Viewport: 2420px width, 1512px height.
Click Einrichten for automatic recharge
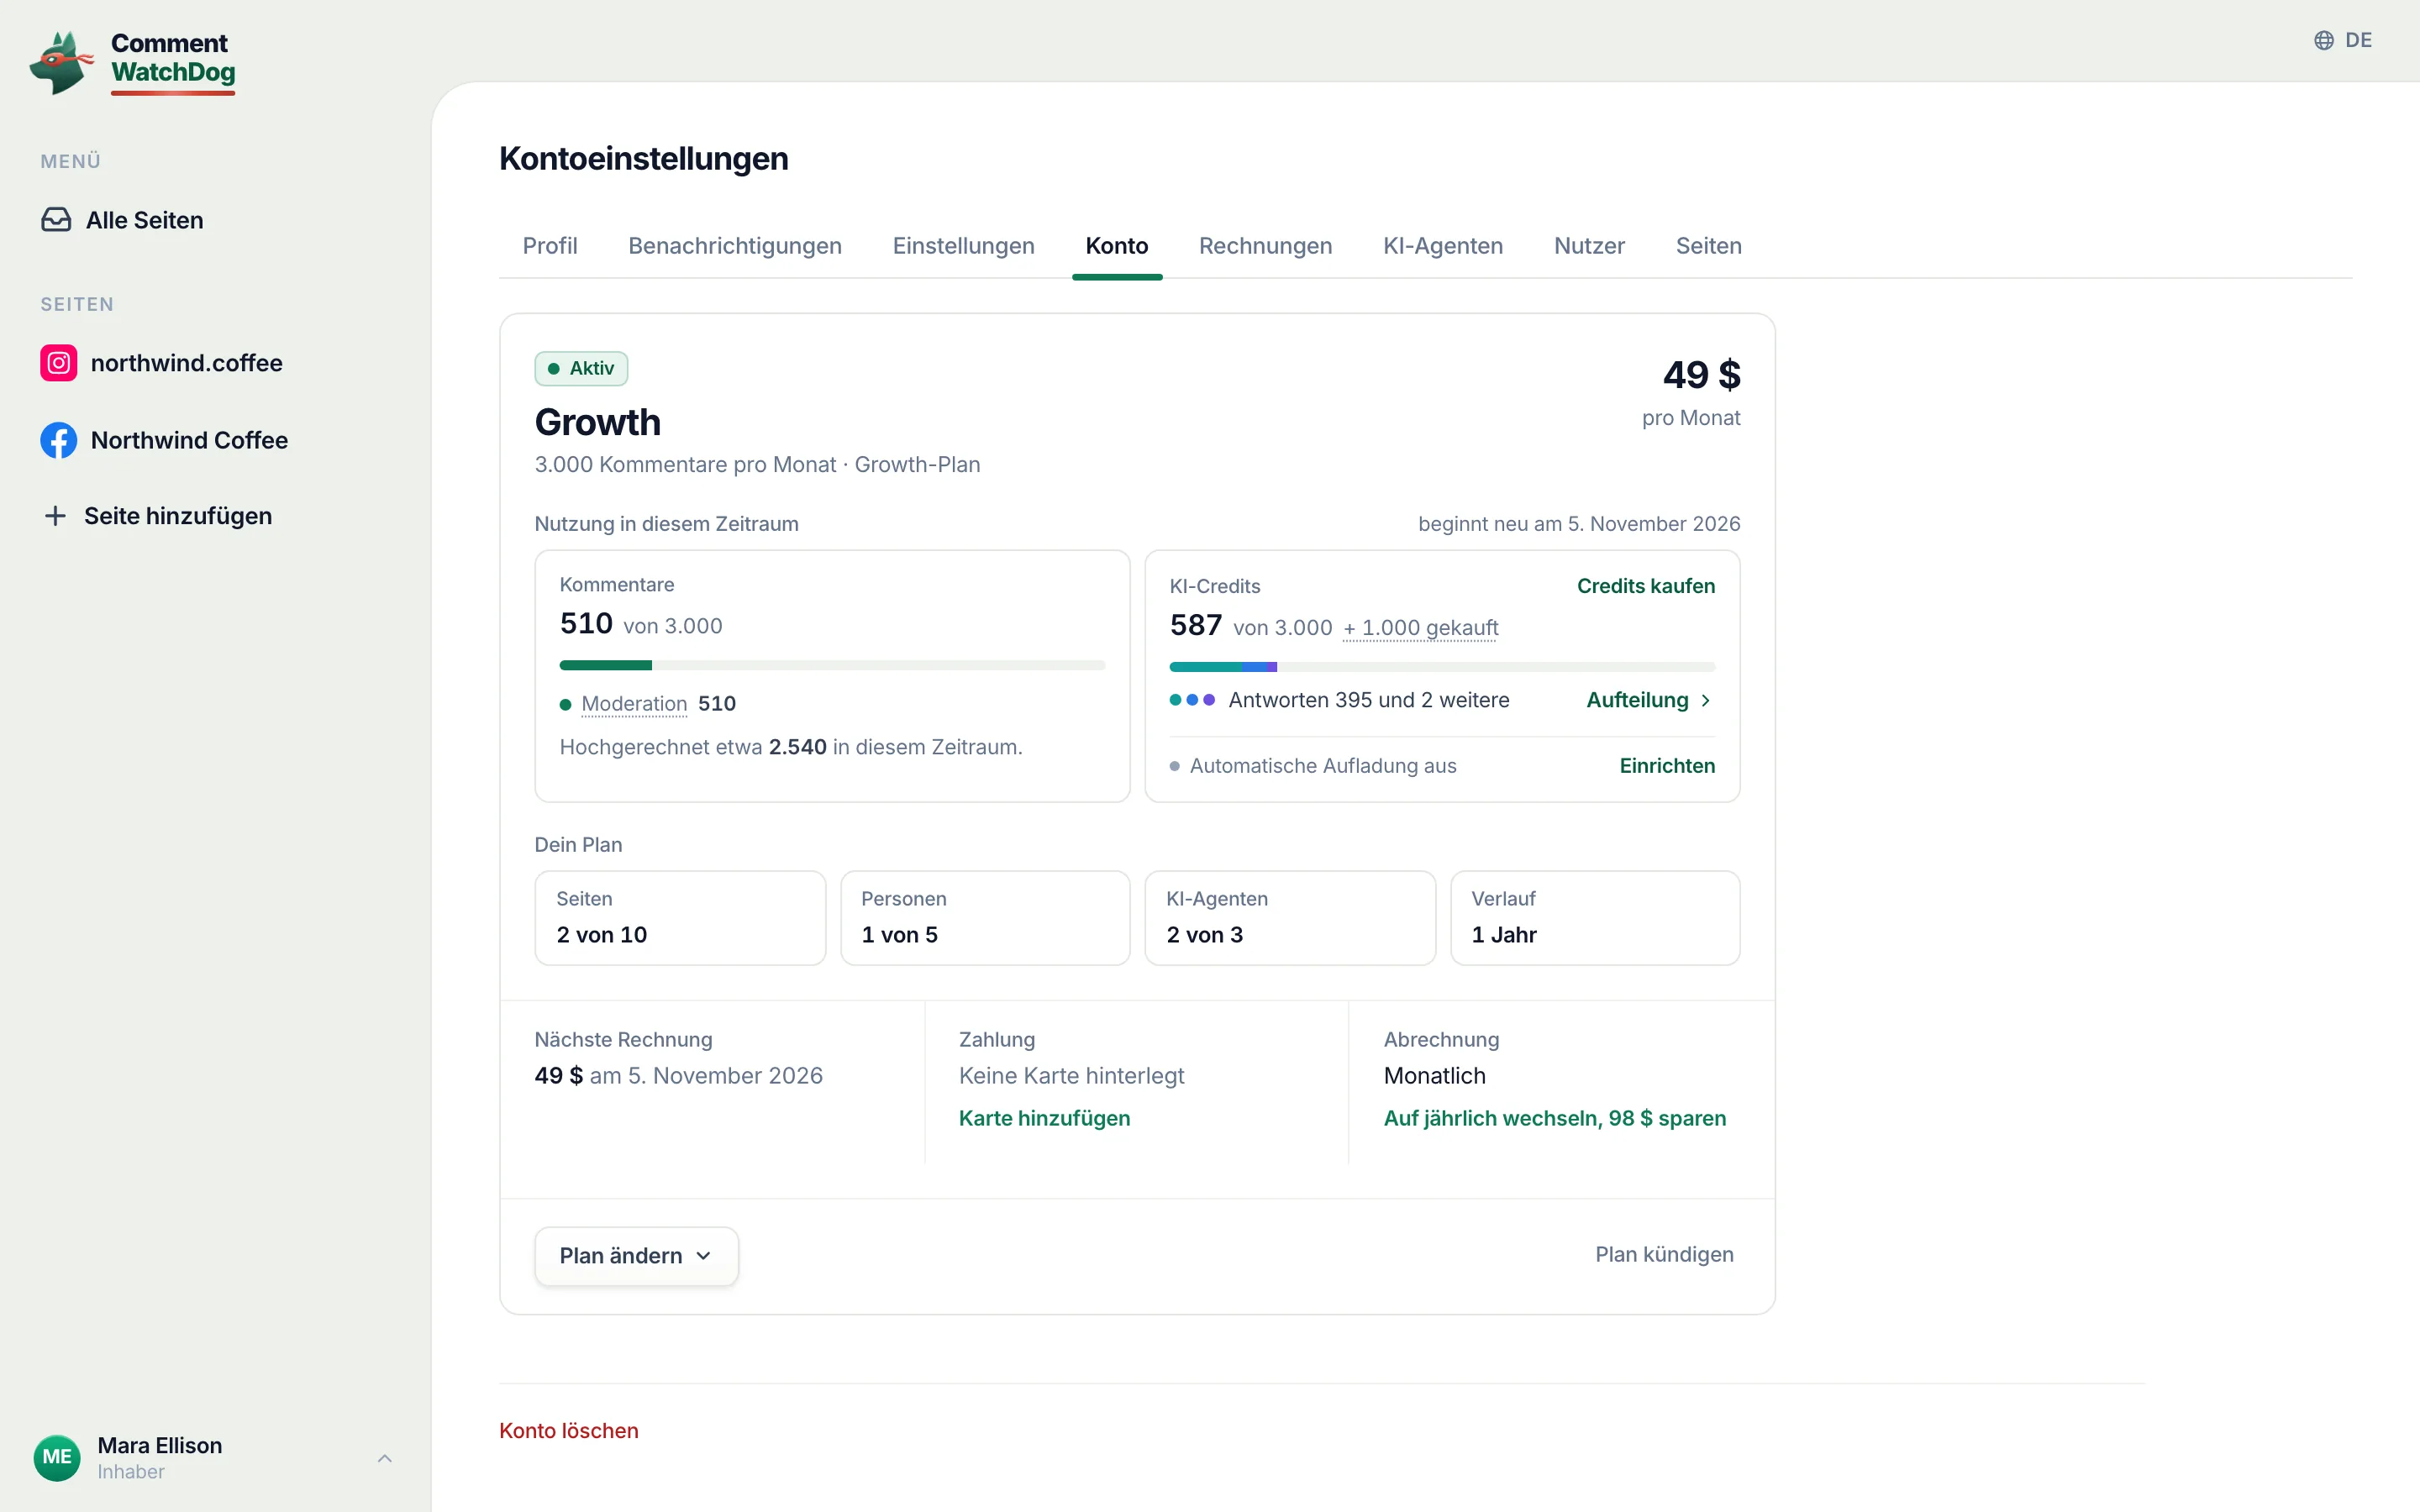click(x=1667, y=766)
